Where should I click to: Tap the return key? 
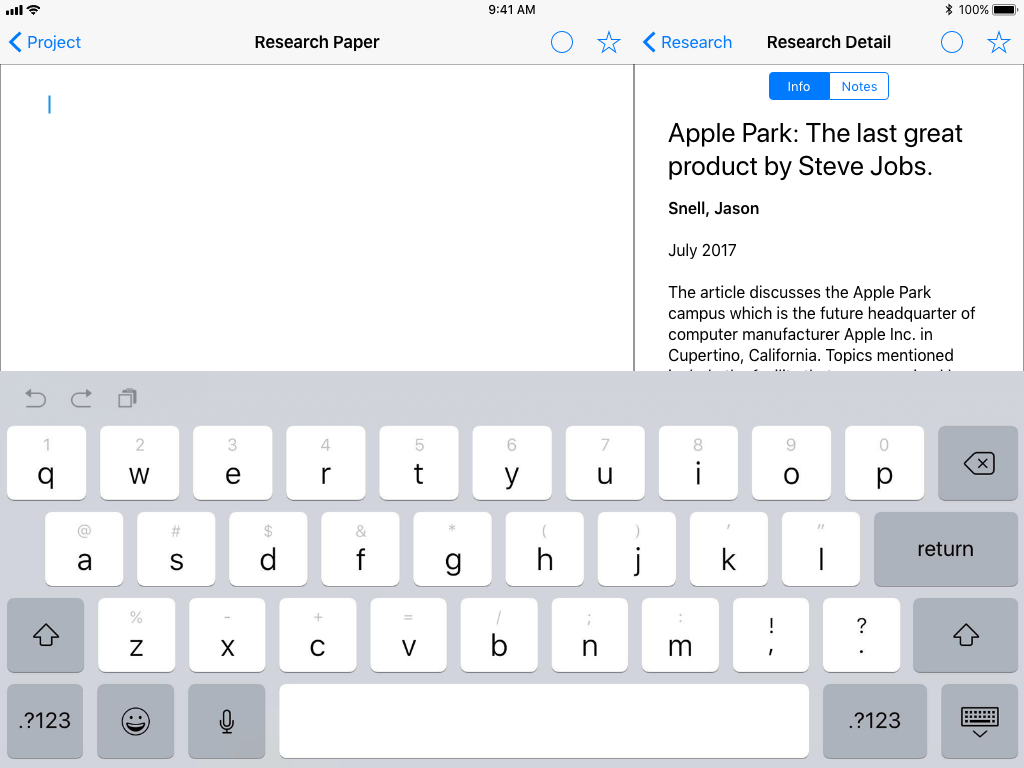(x=945, y=549)
